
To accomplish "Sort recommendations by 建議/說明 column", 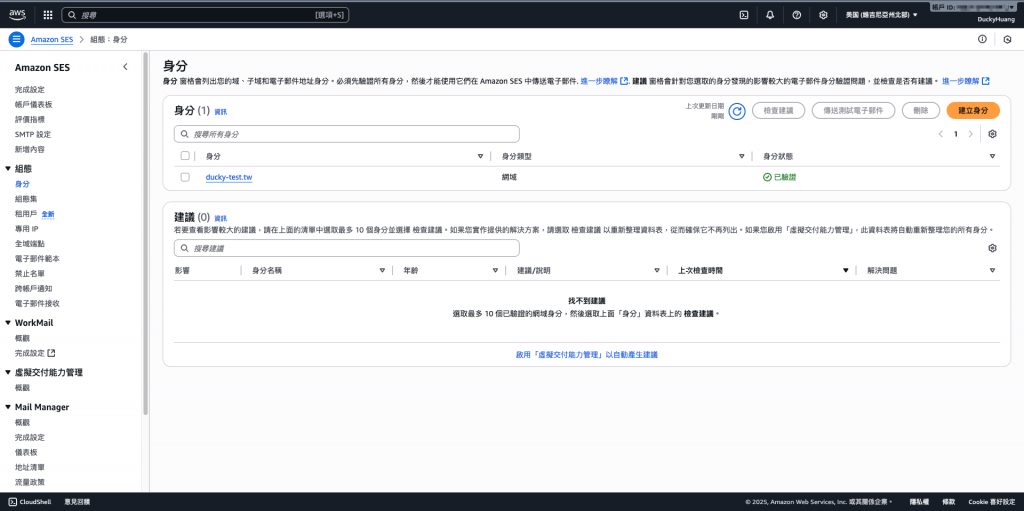I will pos(657,270).
